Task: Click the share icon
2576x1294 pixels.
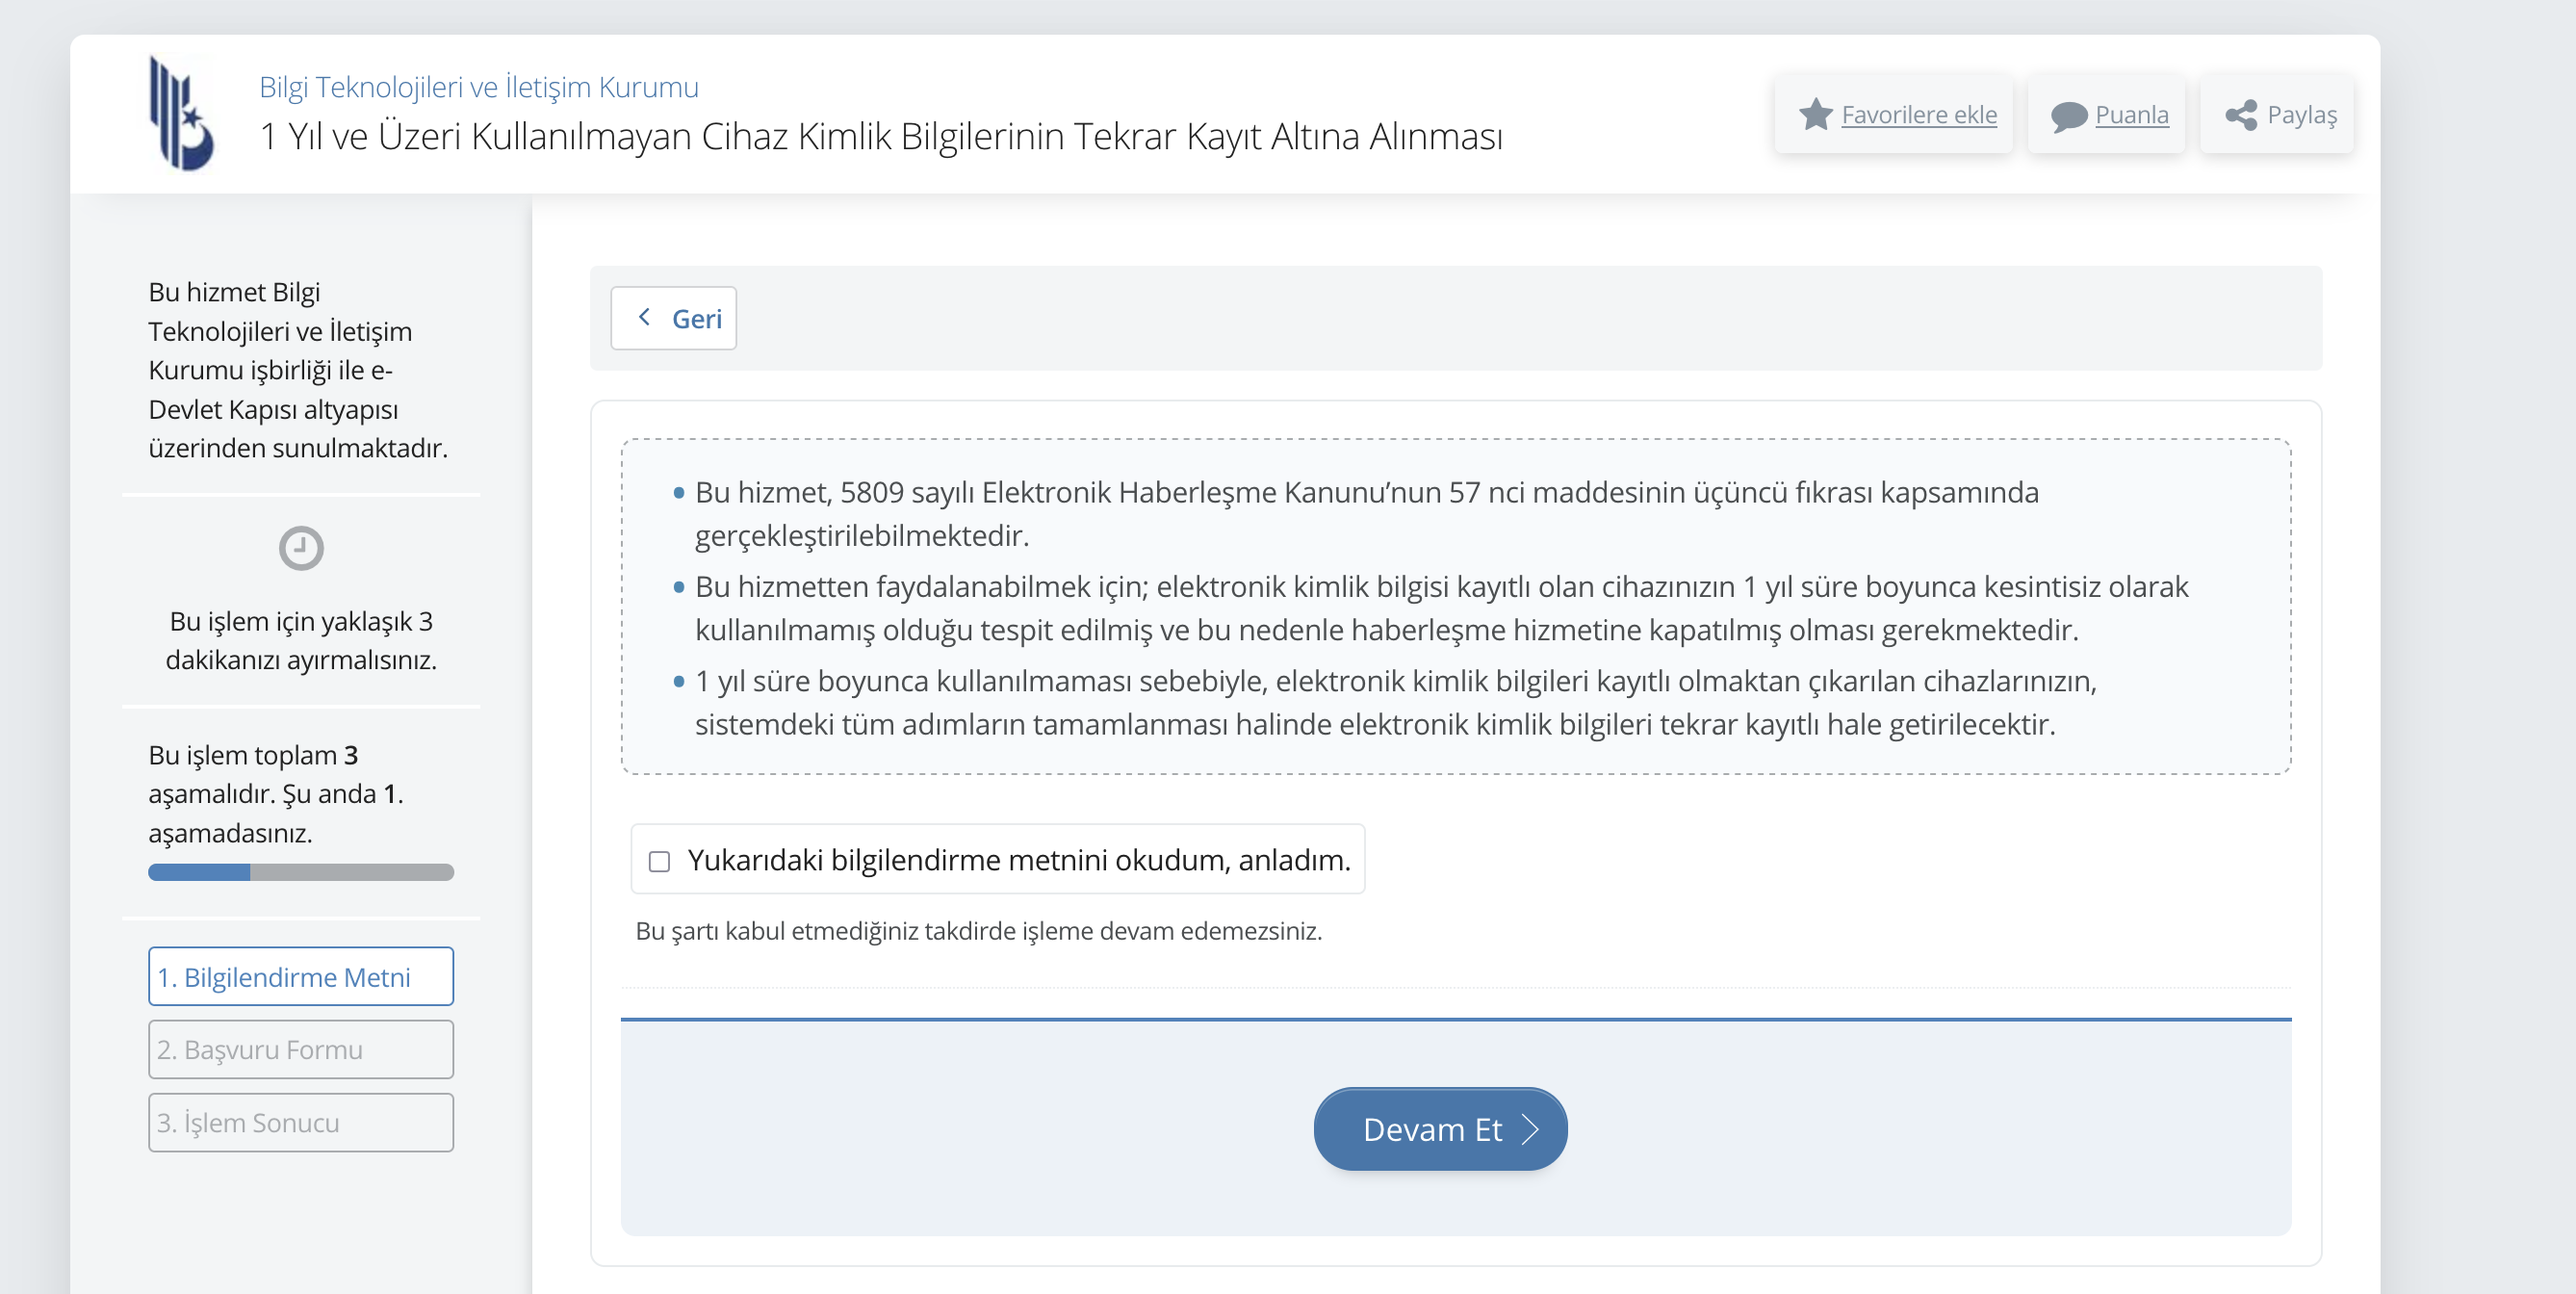Action: pos(2241,115)
